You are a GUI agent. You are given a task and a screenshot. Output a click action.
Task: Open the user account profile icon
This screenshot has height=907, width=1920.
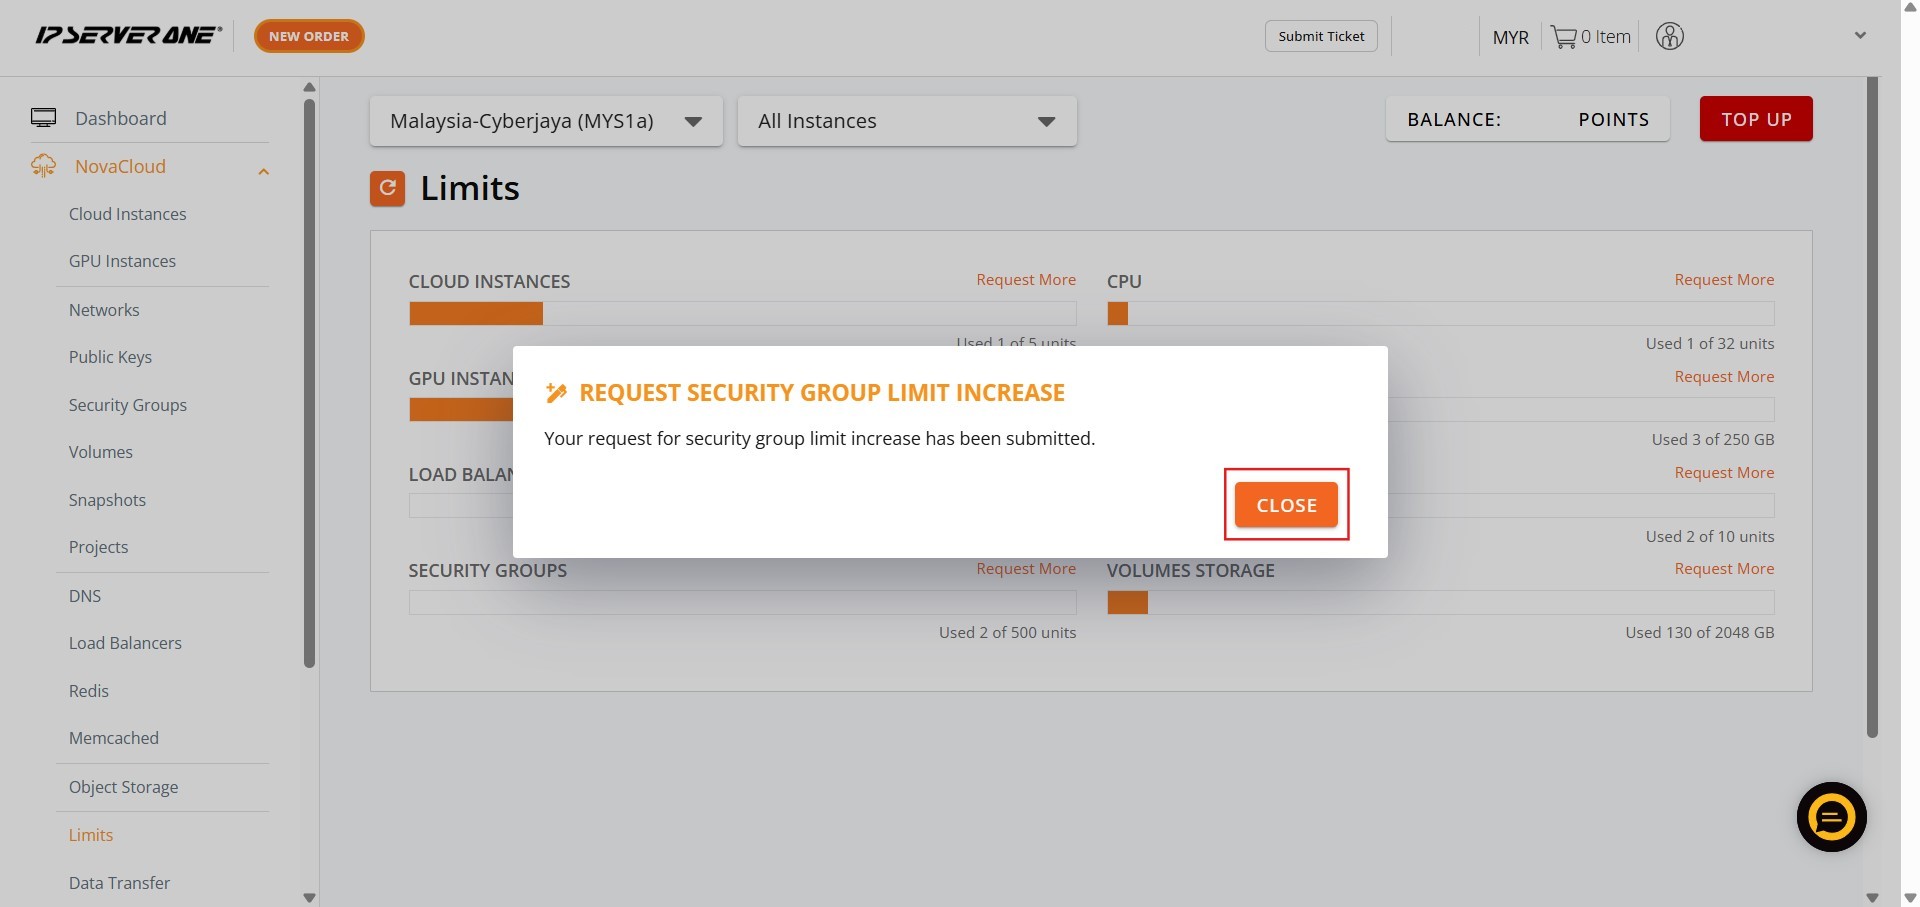pyautogui.click(x=1669, y=37)
